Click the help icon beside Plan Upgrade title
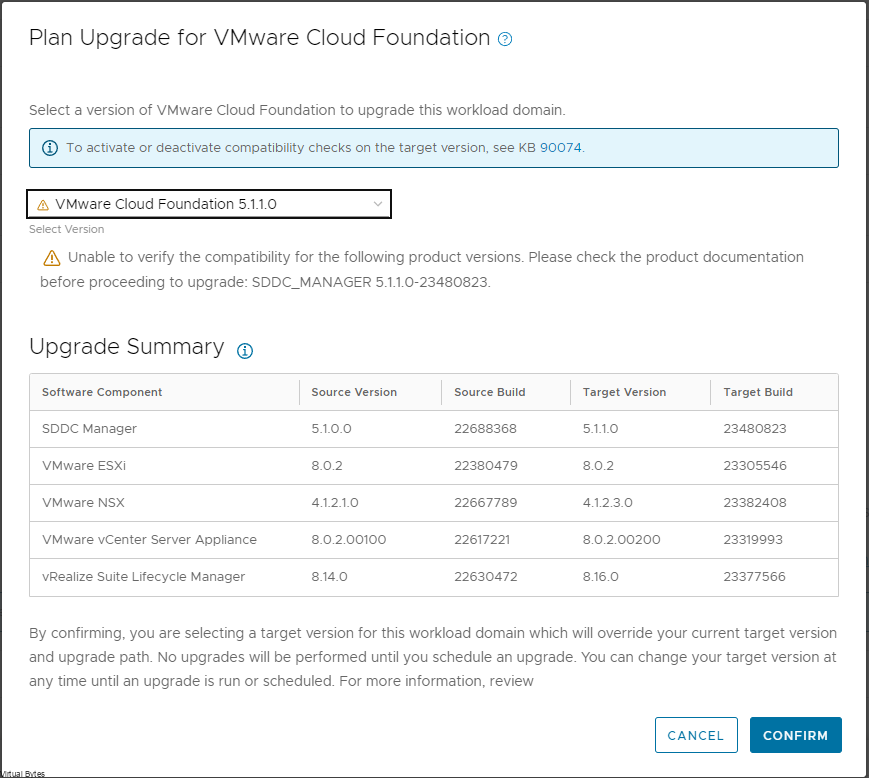Screen dimensions: 869x778 (505, 40)
